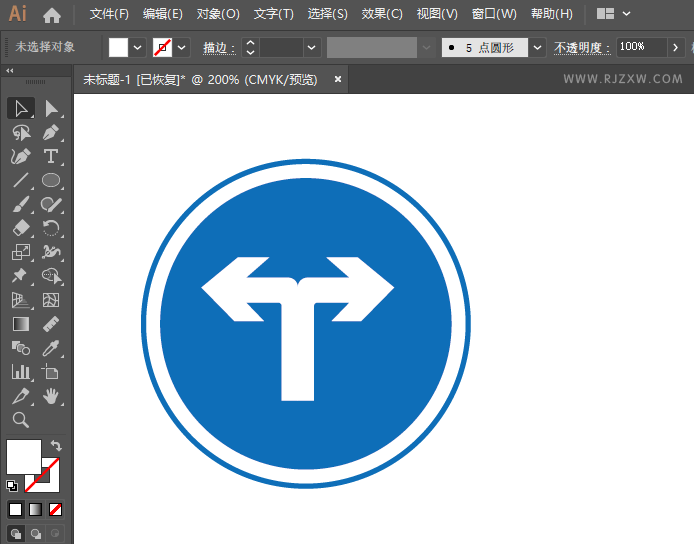Open the 5 点圆形 brush dropdown
Image resolution: width=694 pixels, height=544 pixels.
537,47
